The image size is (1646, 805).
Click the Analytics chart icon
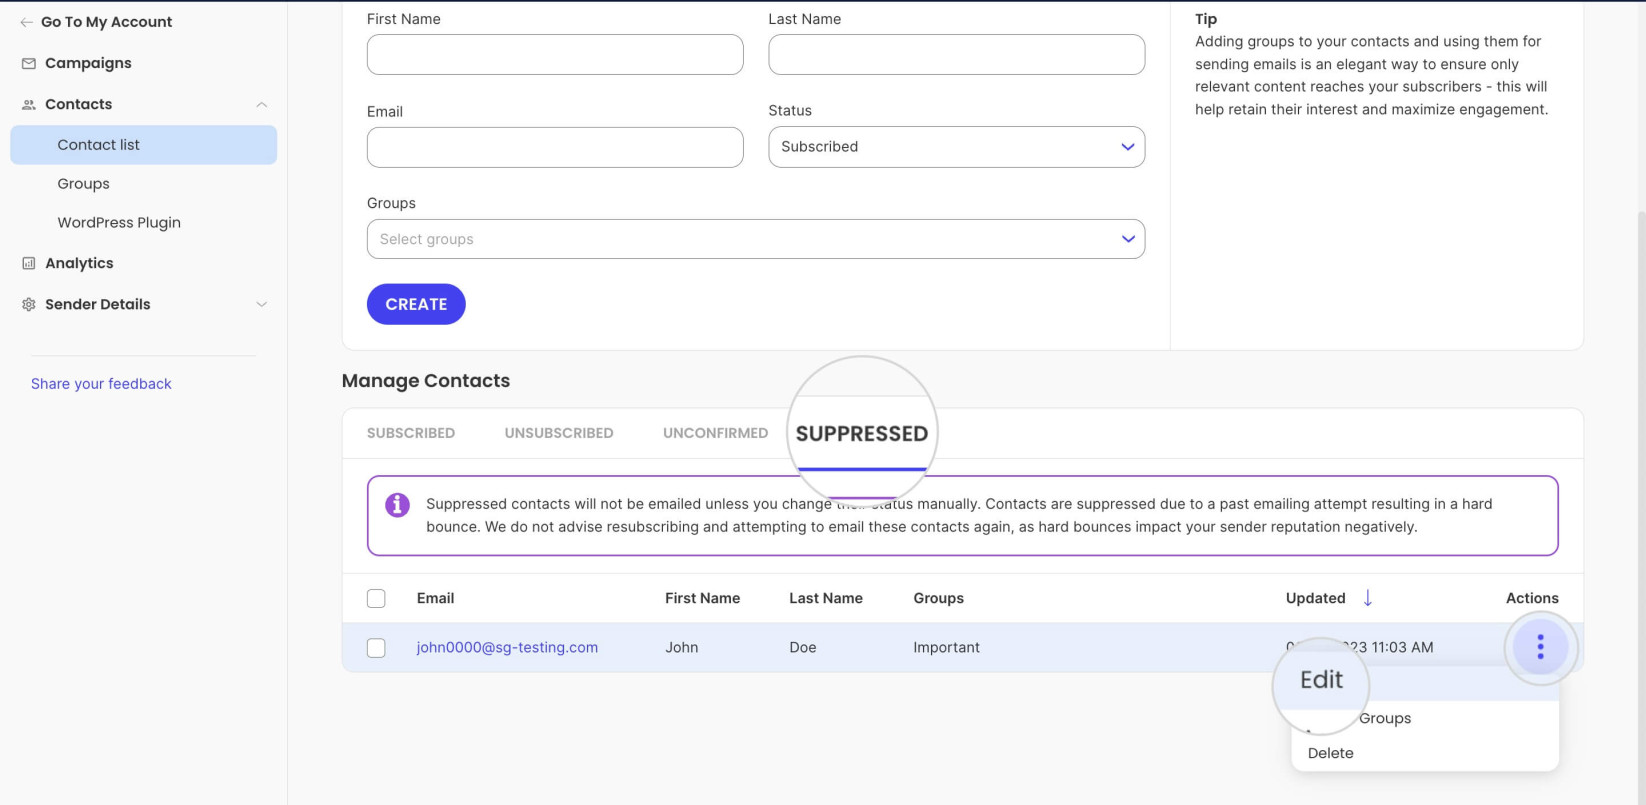(x=29, y=263)
